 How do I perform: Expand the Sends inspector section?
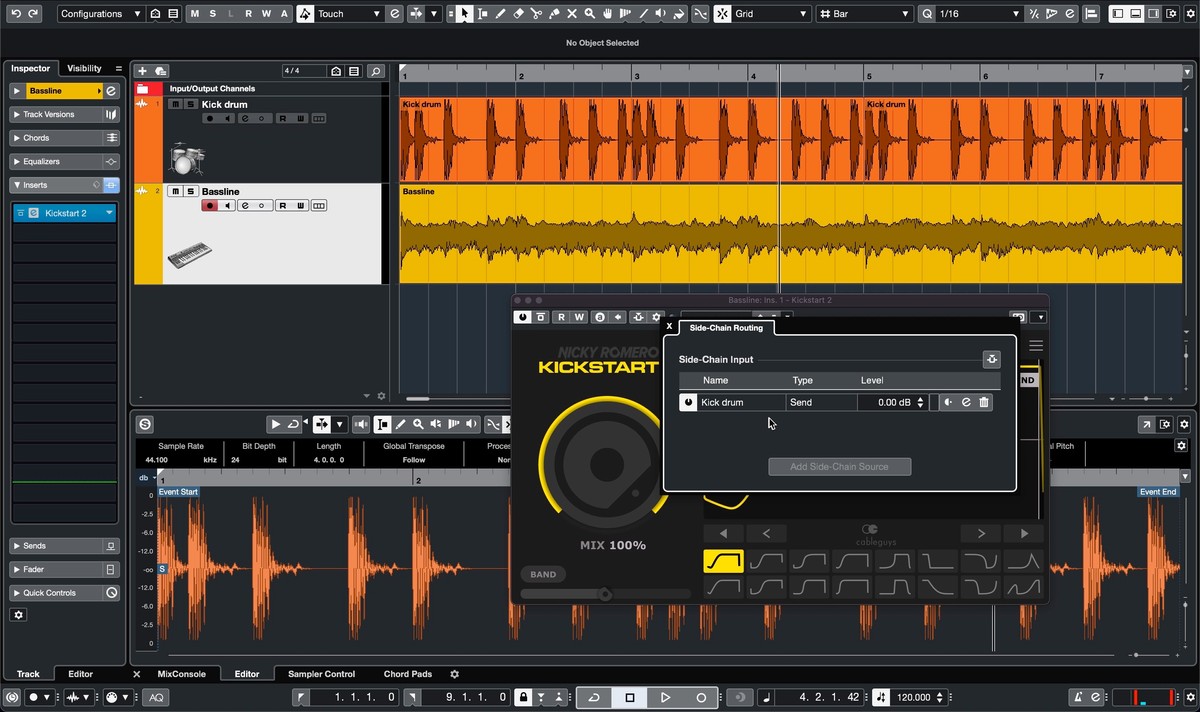35,546
